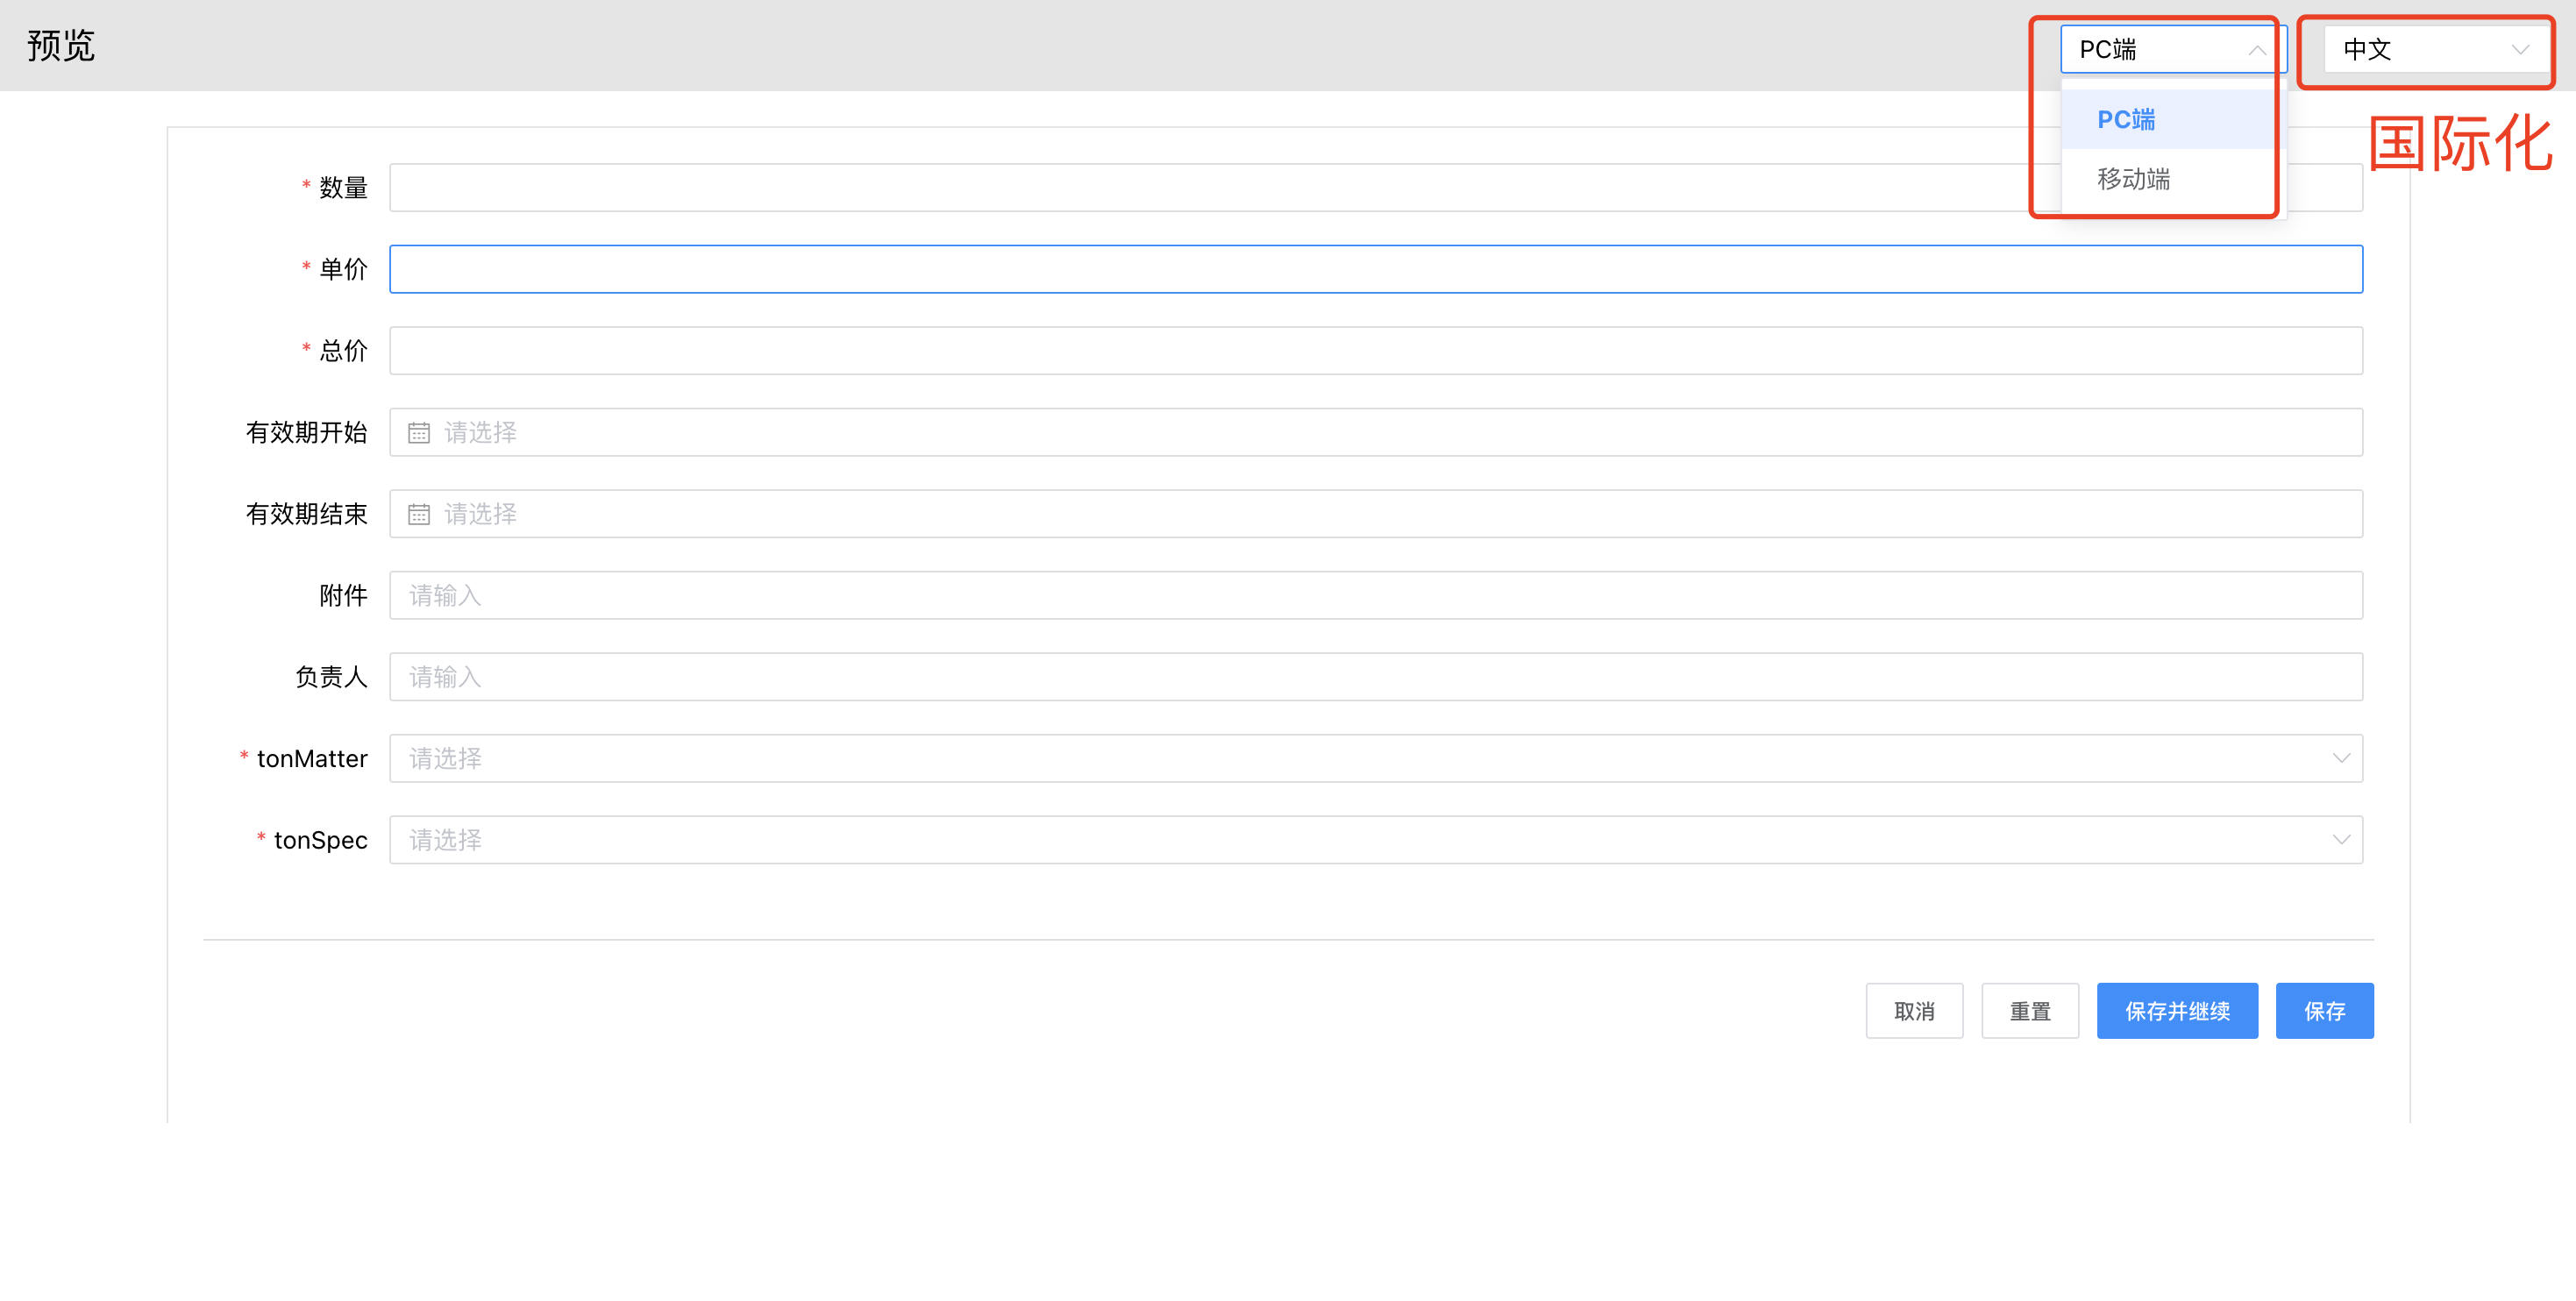Focus the 数量 input field
The image size is (2576, 1301).
click(x=1200, y=188)
